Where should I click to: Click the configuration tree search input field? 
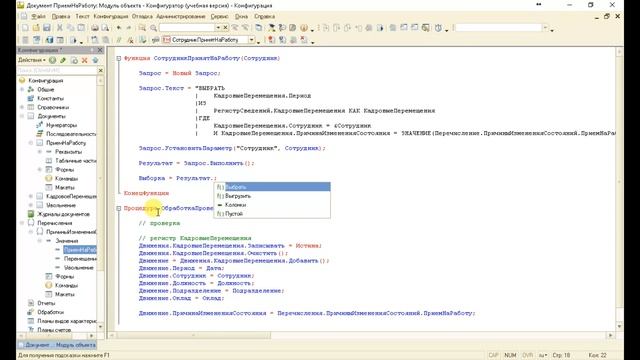coord(57,71)
